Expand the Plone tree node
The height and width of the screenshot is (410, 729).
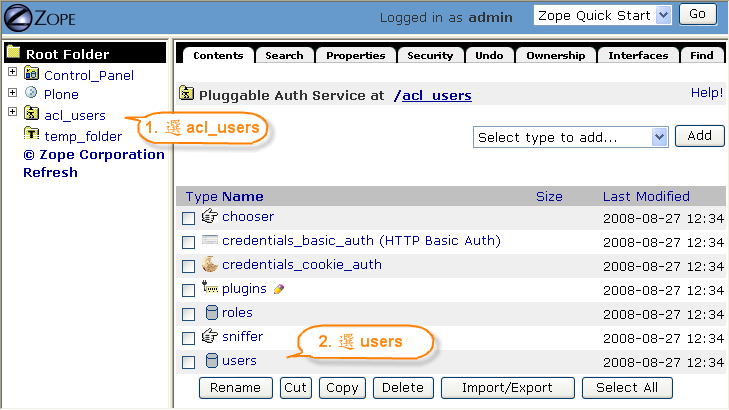[13, 92]
